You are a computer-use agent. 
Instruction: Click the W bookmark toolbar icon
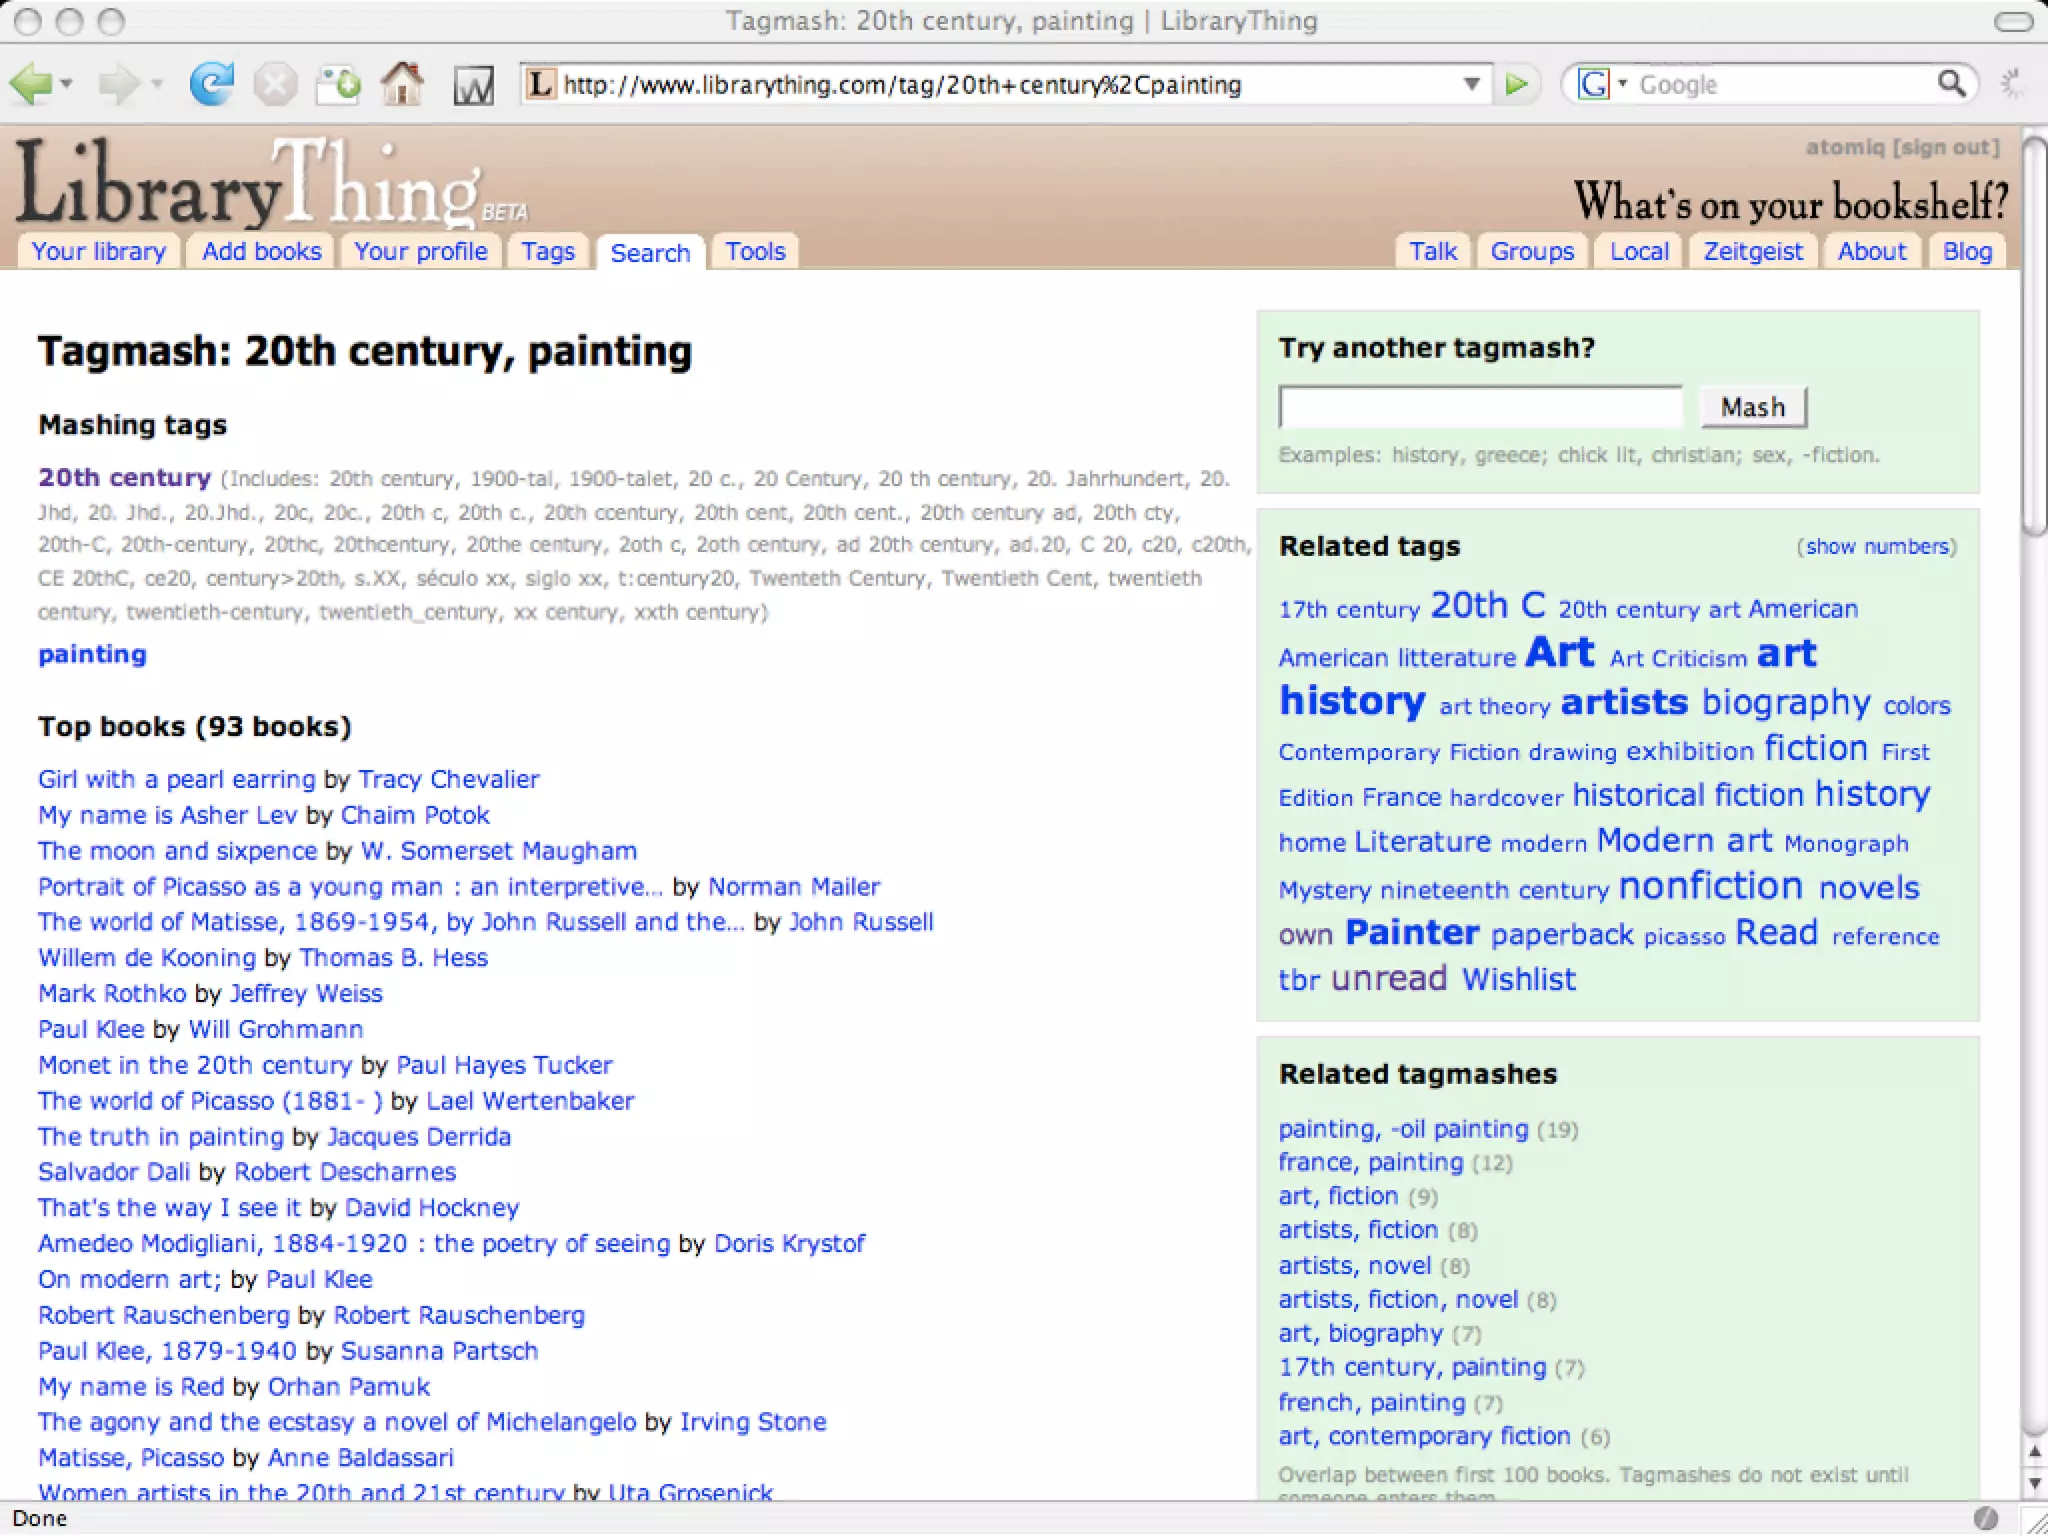point(472,86)
